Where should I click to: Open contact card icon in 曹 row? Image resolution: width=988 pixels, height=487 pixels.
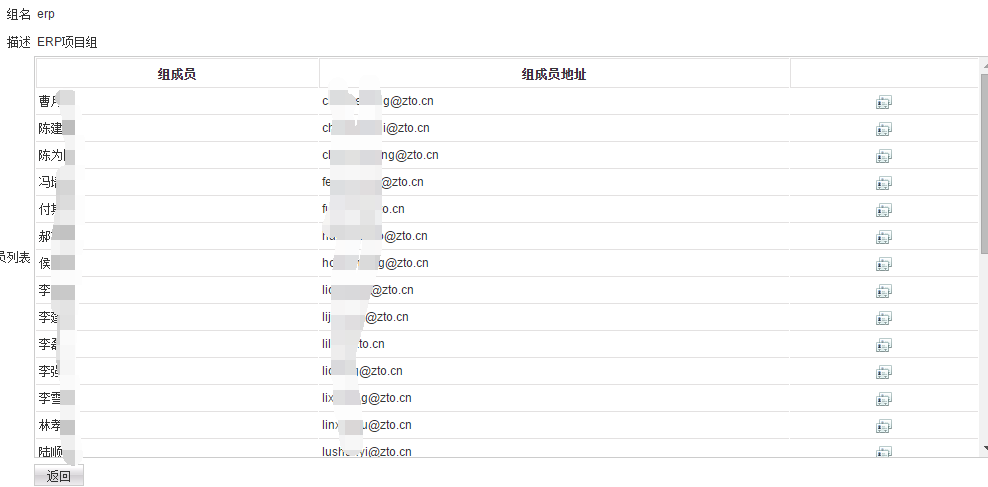(883, 102)
